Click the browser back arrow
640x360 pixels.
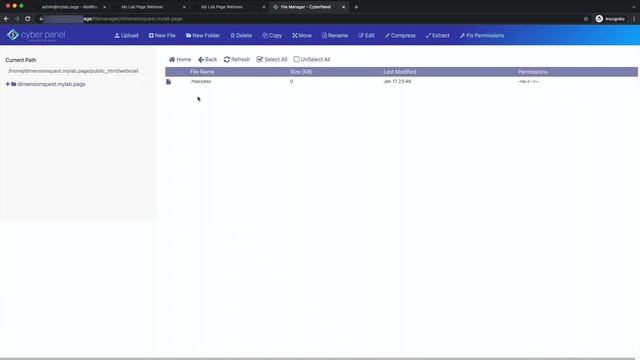click(x=6, y=19)
